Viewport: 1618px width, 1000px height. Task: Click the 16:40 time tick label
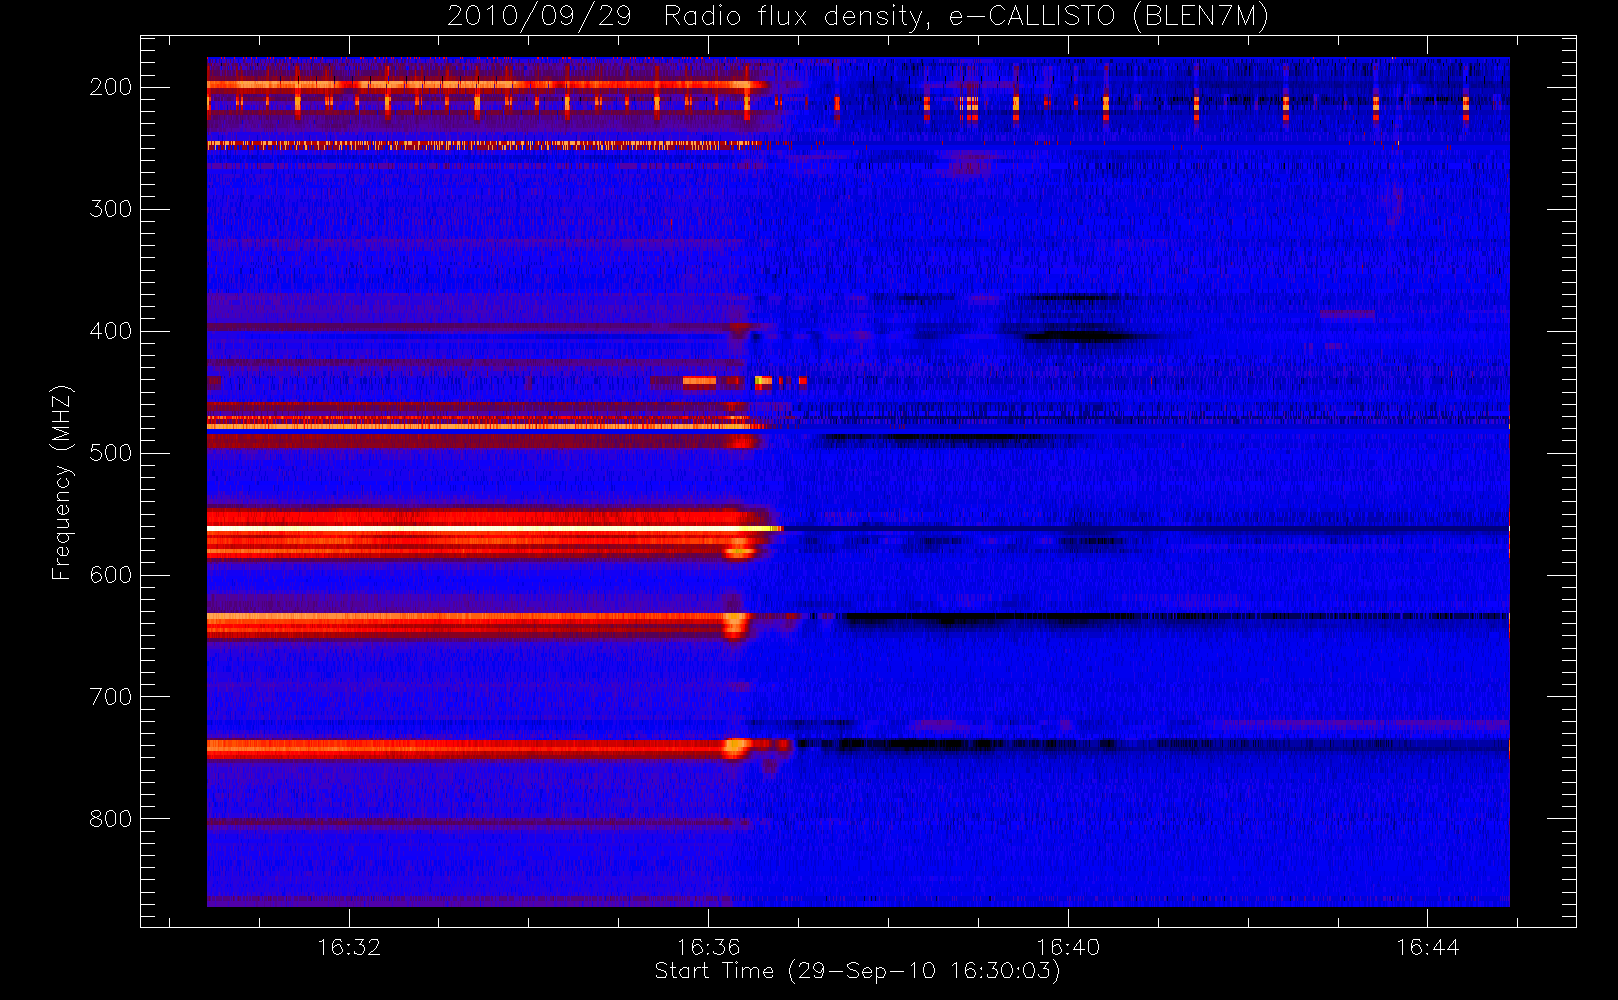(1068, 947)
